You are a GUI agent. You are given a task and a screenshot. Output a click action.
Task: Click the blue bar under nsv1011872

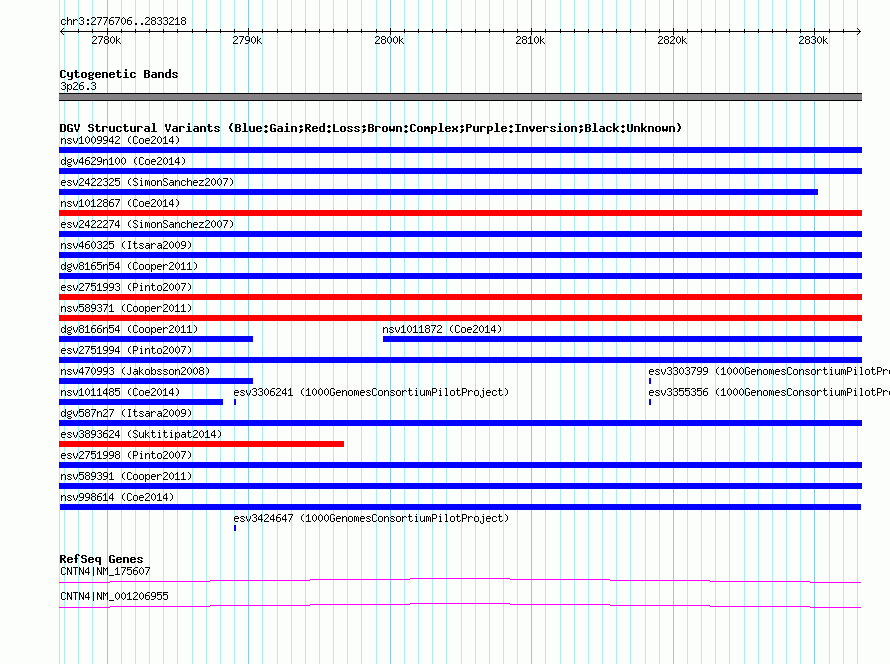pos(623,339)
